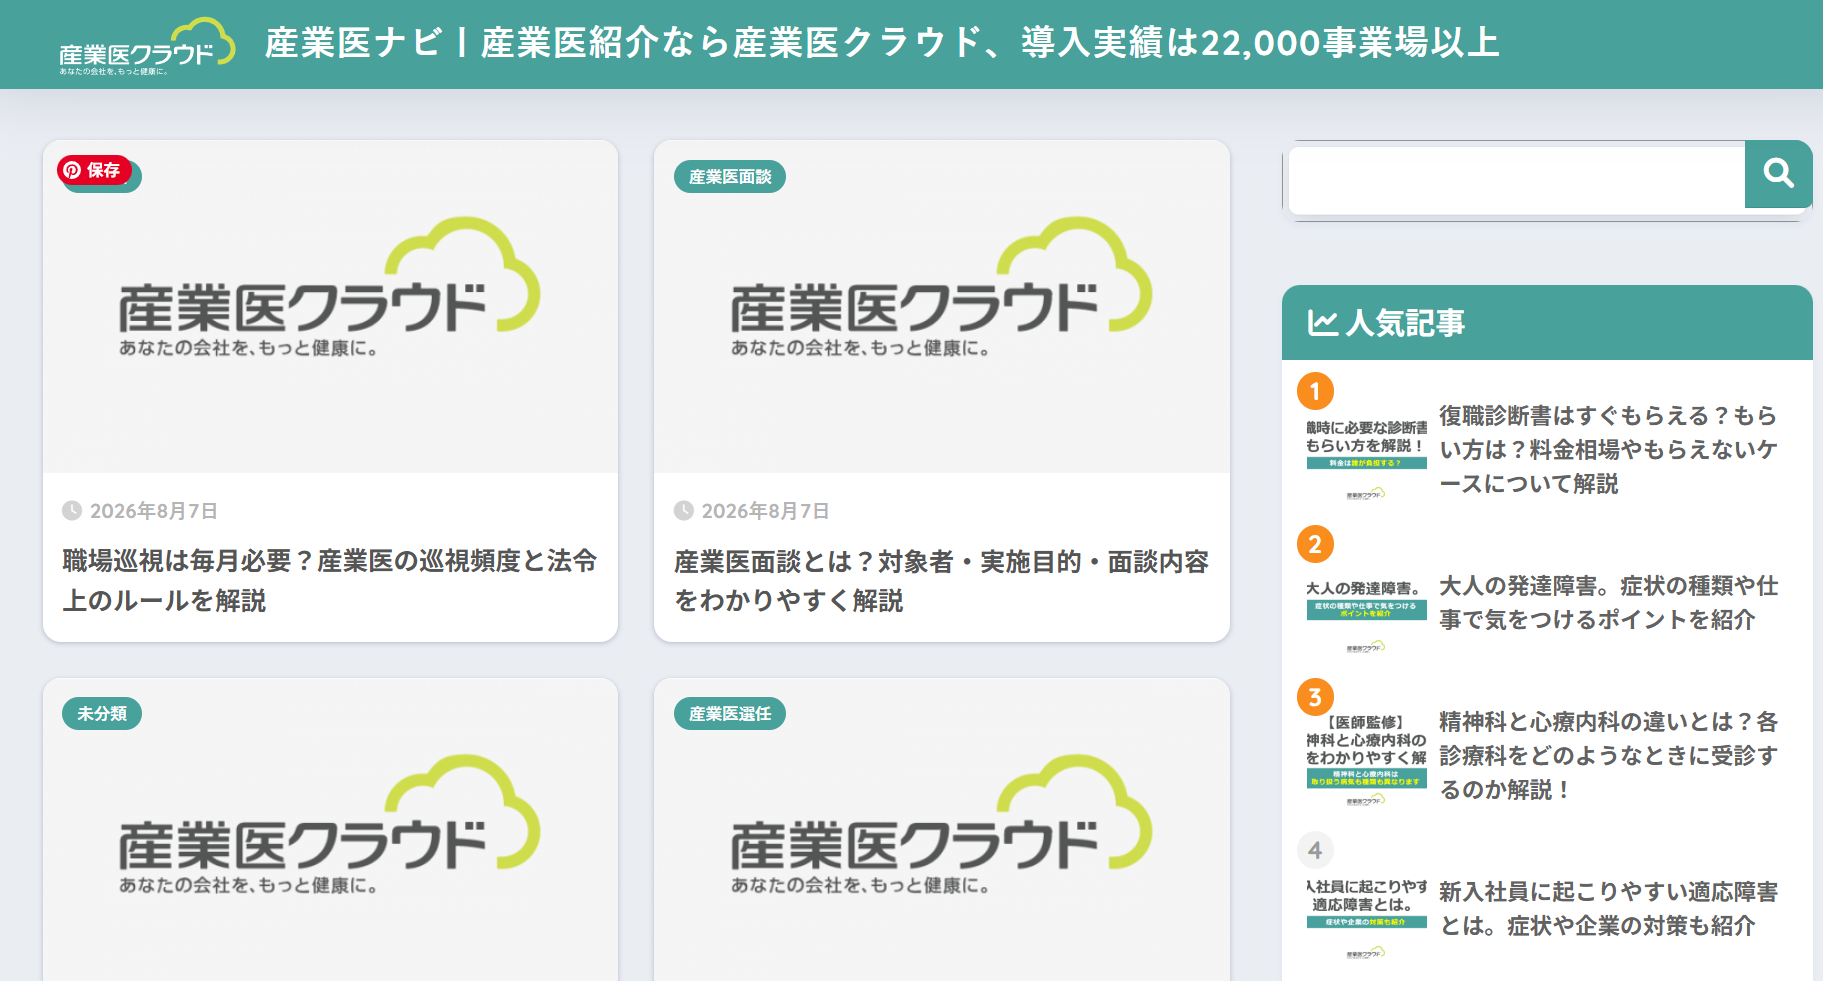
Task: Click the Pinterest 保存 button
Action: click(x=94, y=170)
